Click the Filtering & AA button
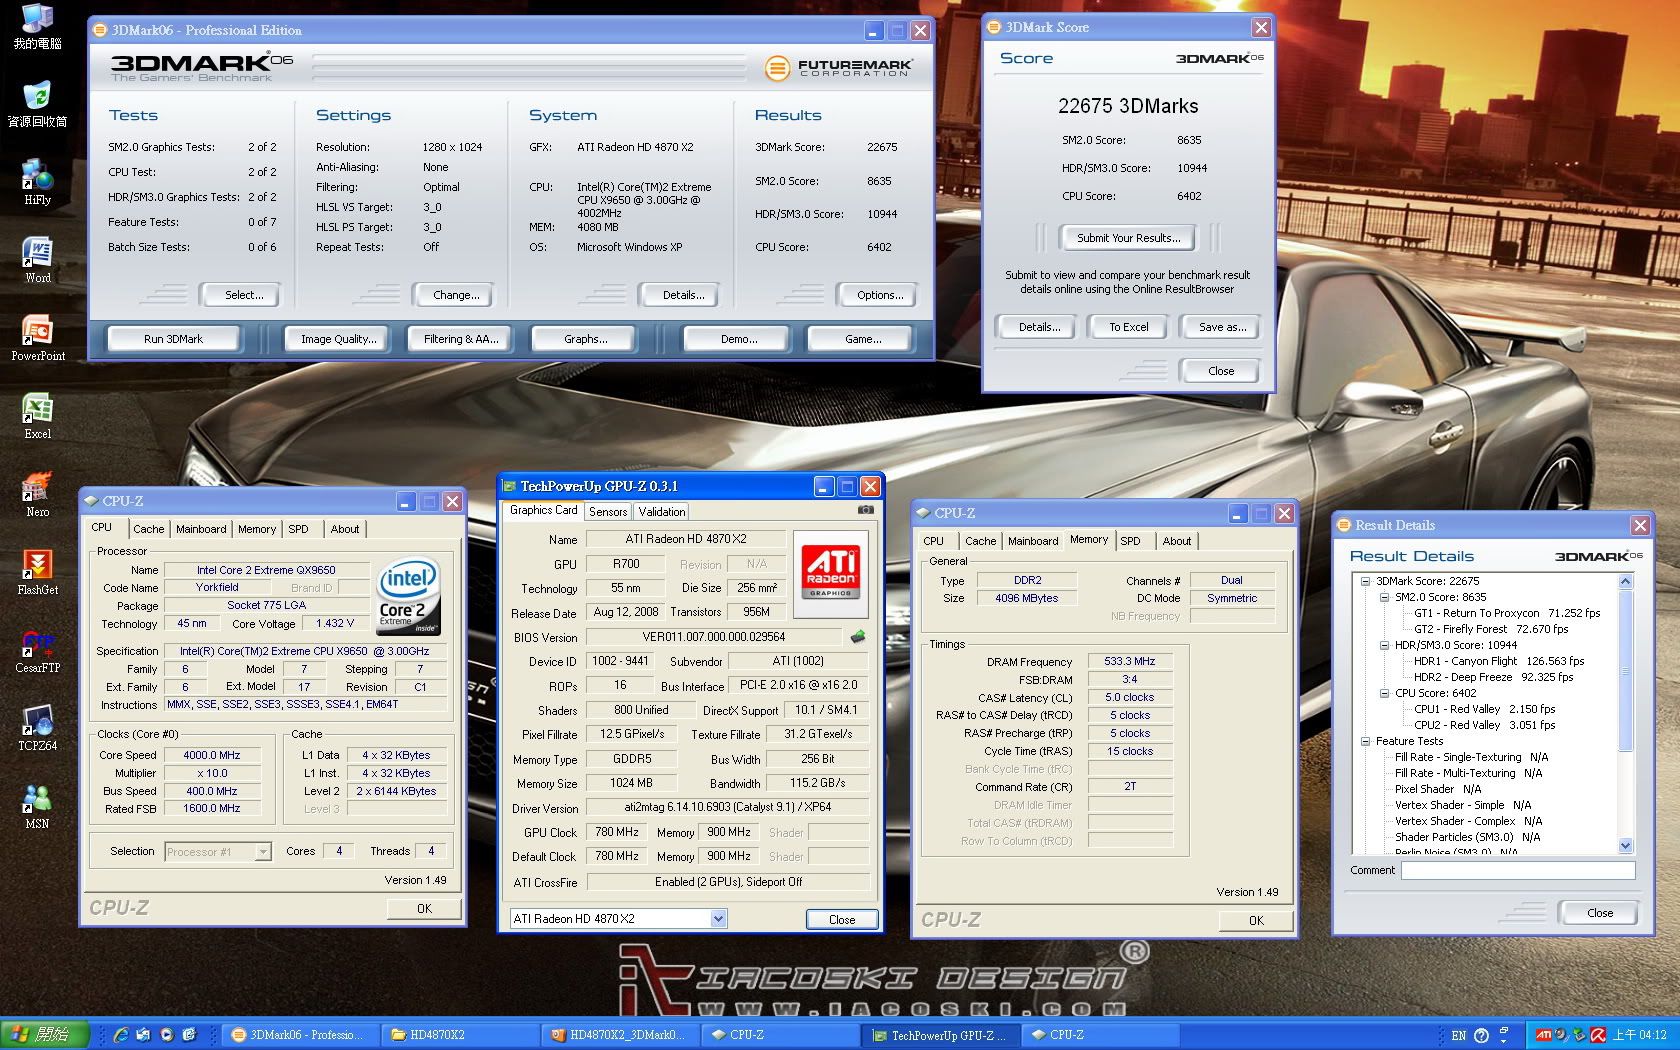Screen dimensions: 1680x1050 pyautogui.click(x=461, y=339)
